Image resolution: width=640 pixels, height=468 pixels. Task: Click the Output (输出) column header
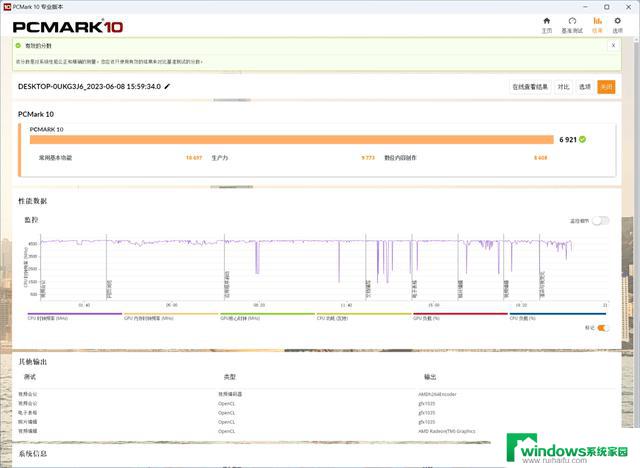pyautogui.click(x=430, y=377)
